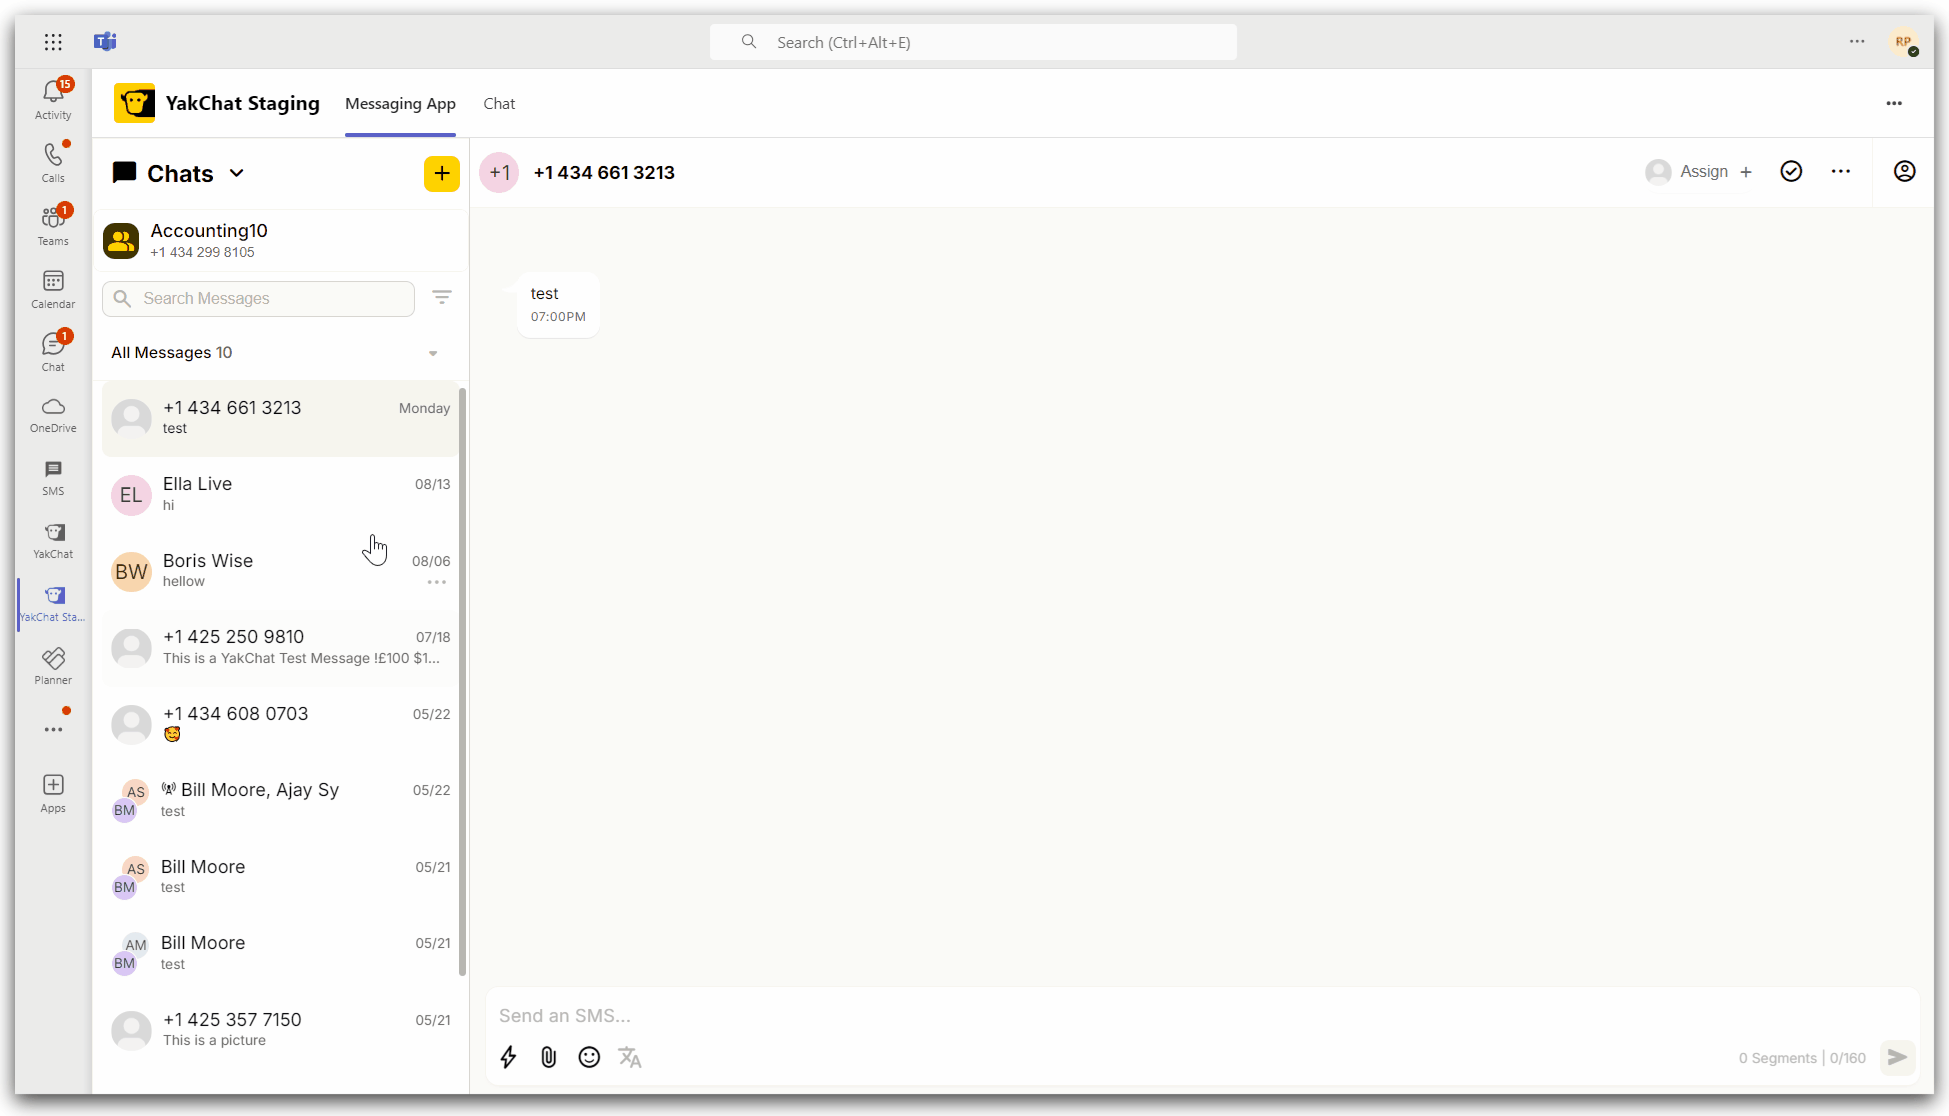Open the message filter icon
The height and width of the screenshot is (1116, 1949).
[442, 298]
